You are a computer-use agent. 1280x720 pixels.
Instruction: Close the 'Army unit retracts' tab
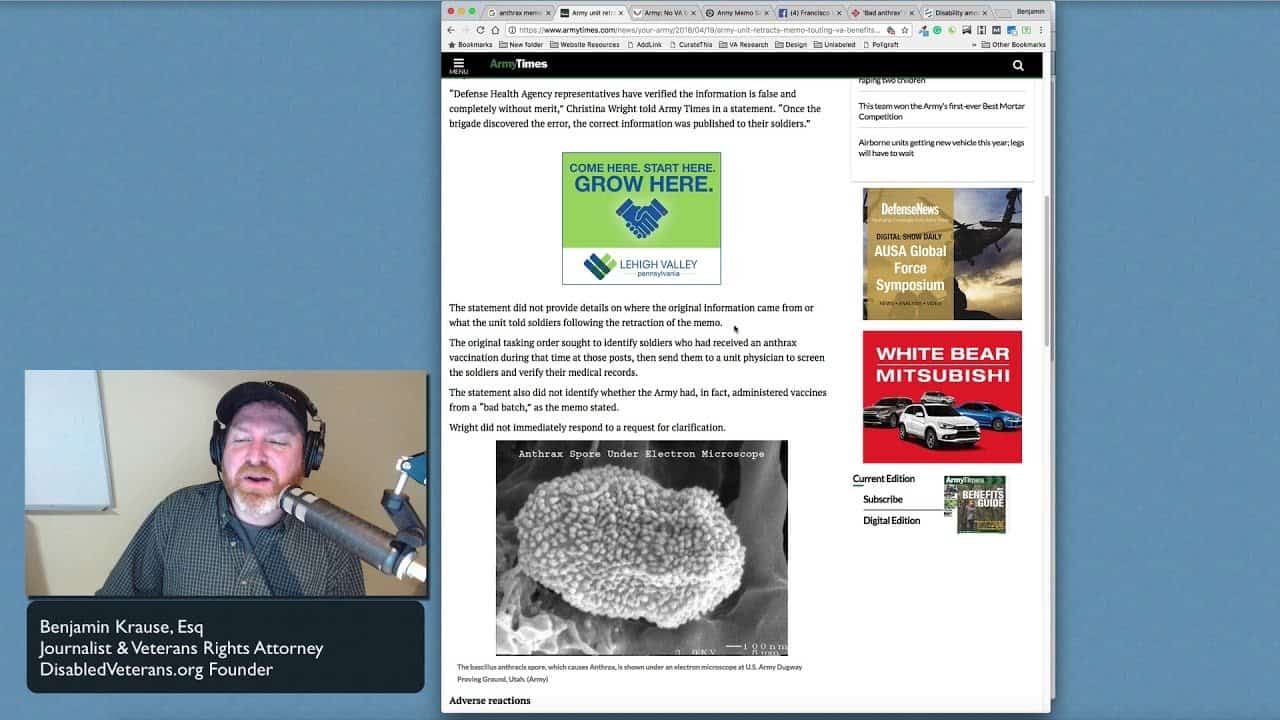point(621,13)
